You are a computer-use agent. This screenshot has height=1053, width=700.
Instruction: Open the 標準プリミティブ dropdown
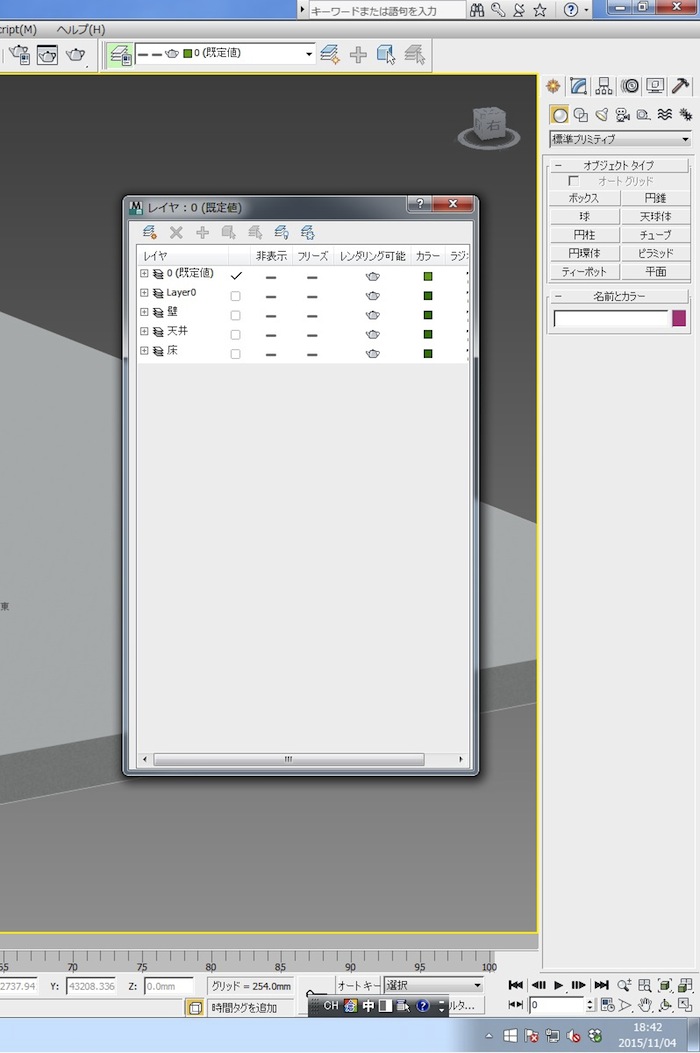tap(619, 140)
